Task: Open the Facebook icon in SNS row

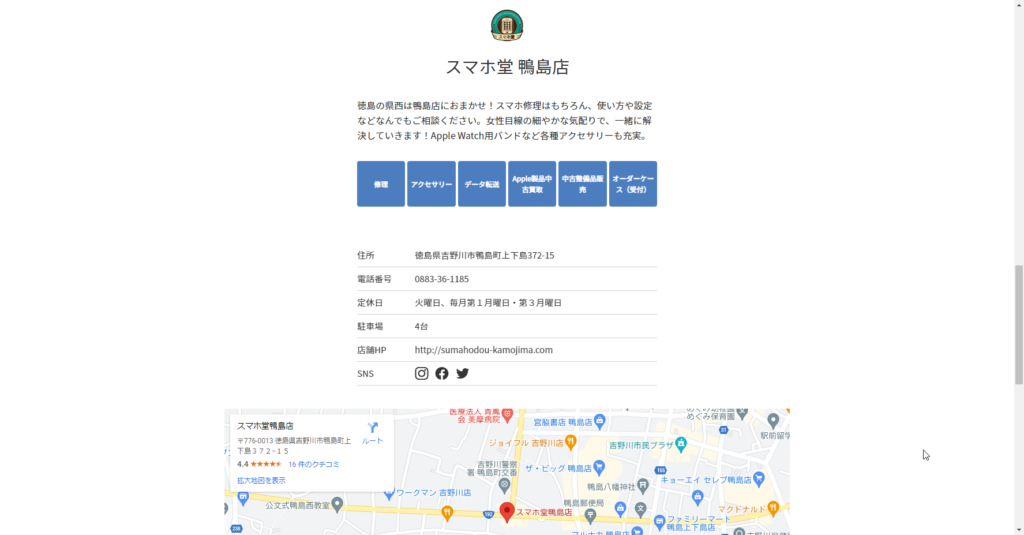Action: (x=442, y=373)
